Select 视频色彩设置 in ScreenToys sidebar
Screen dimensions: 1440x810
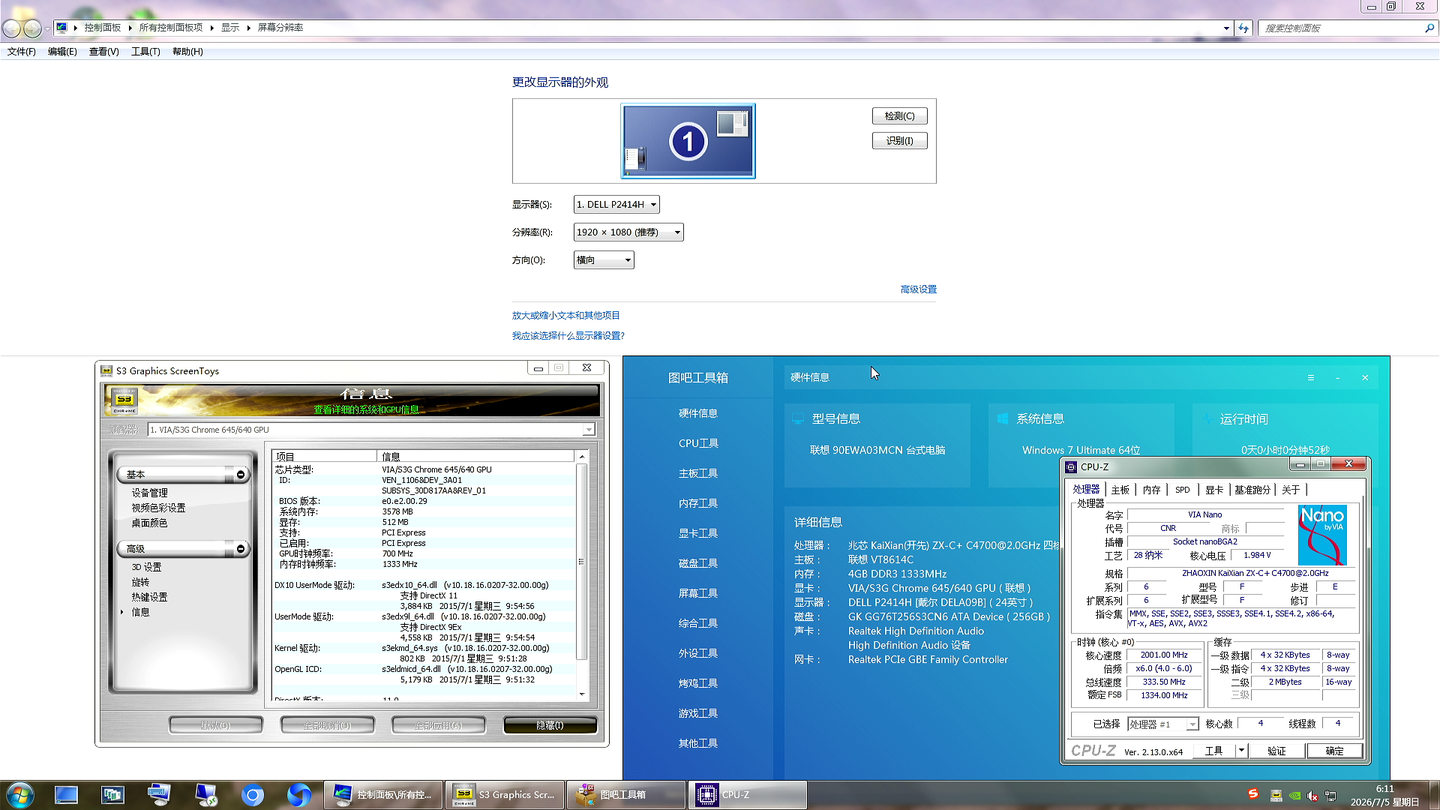point(159,508)
